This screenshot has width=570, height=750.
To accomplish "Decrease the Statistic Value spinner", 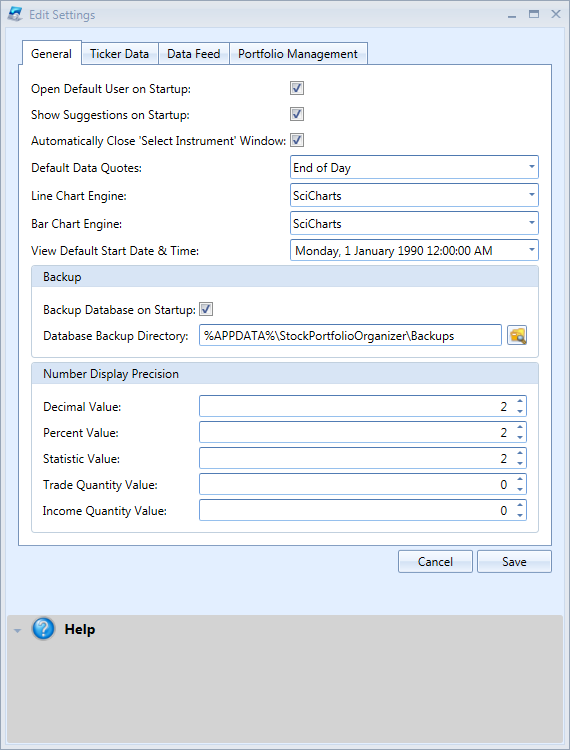I will [519, 463].
